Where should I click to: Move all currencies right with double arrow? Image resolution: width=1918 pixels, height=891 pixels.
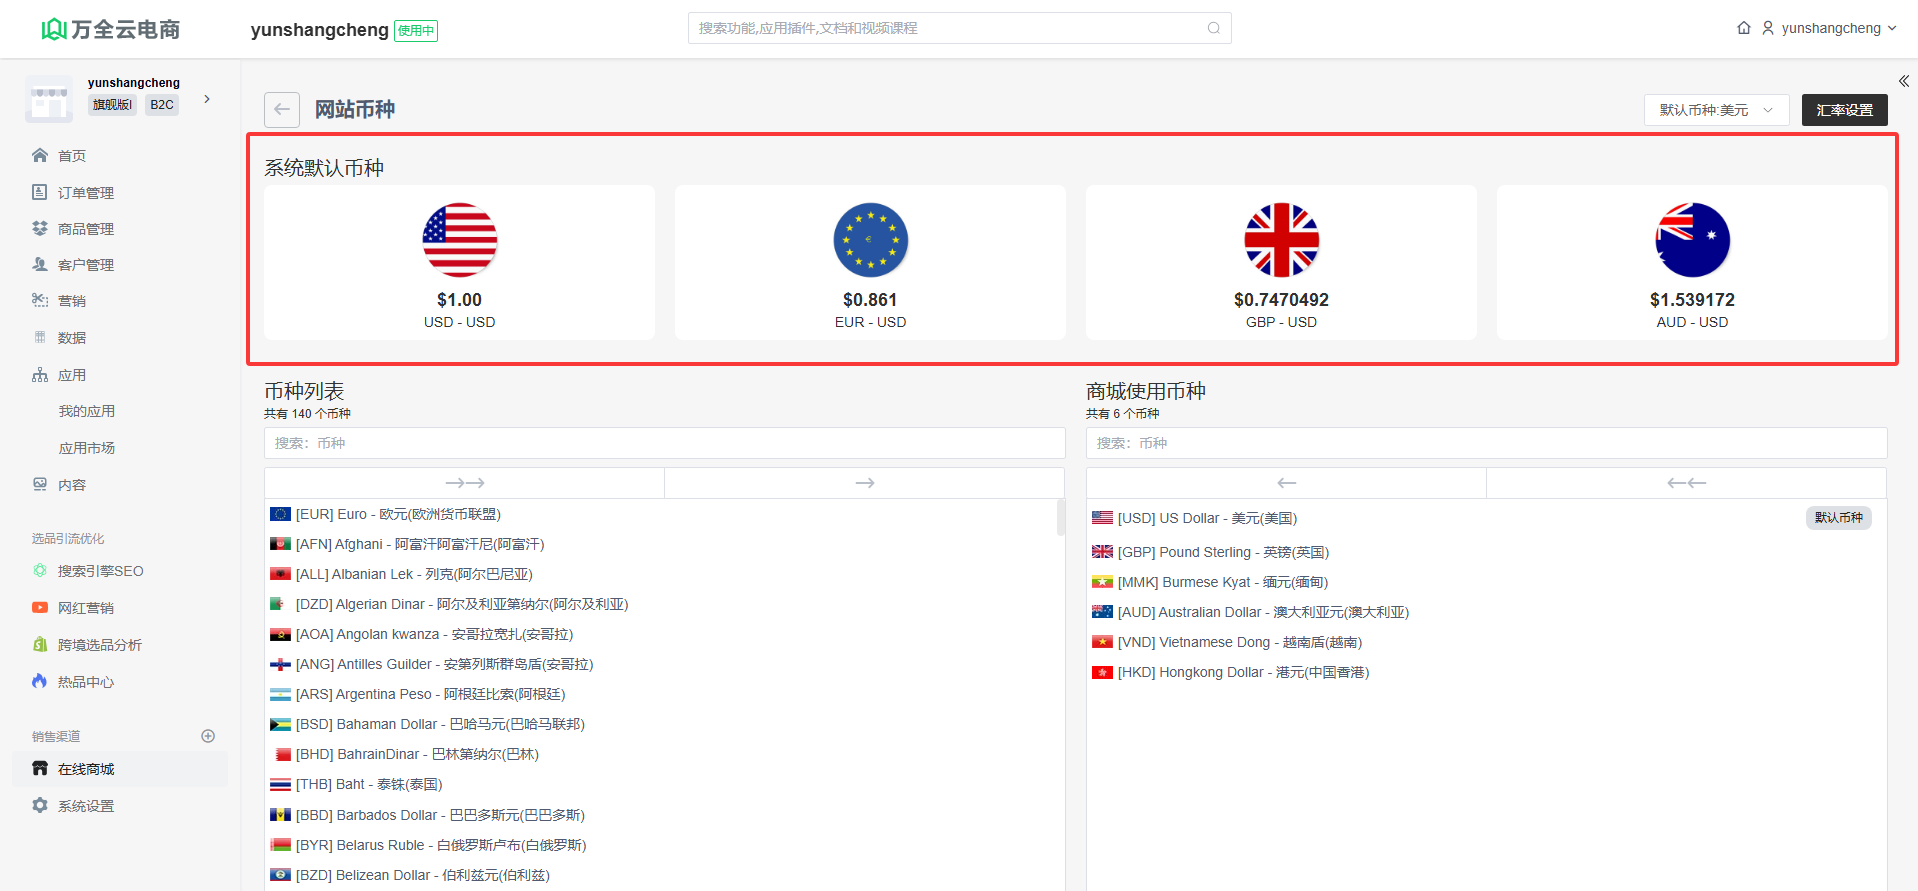click(x=464, y=483)
